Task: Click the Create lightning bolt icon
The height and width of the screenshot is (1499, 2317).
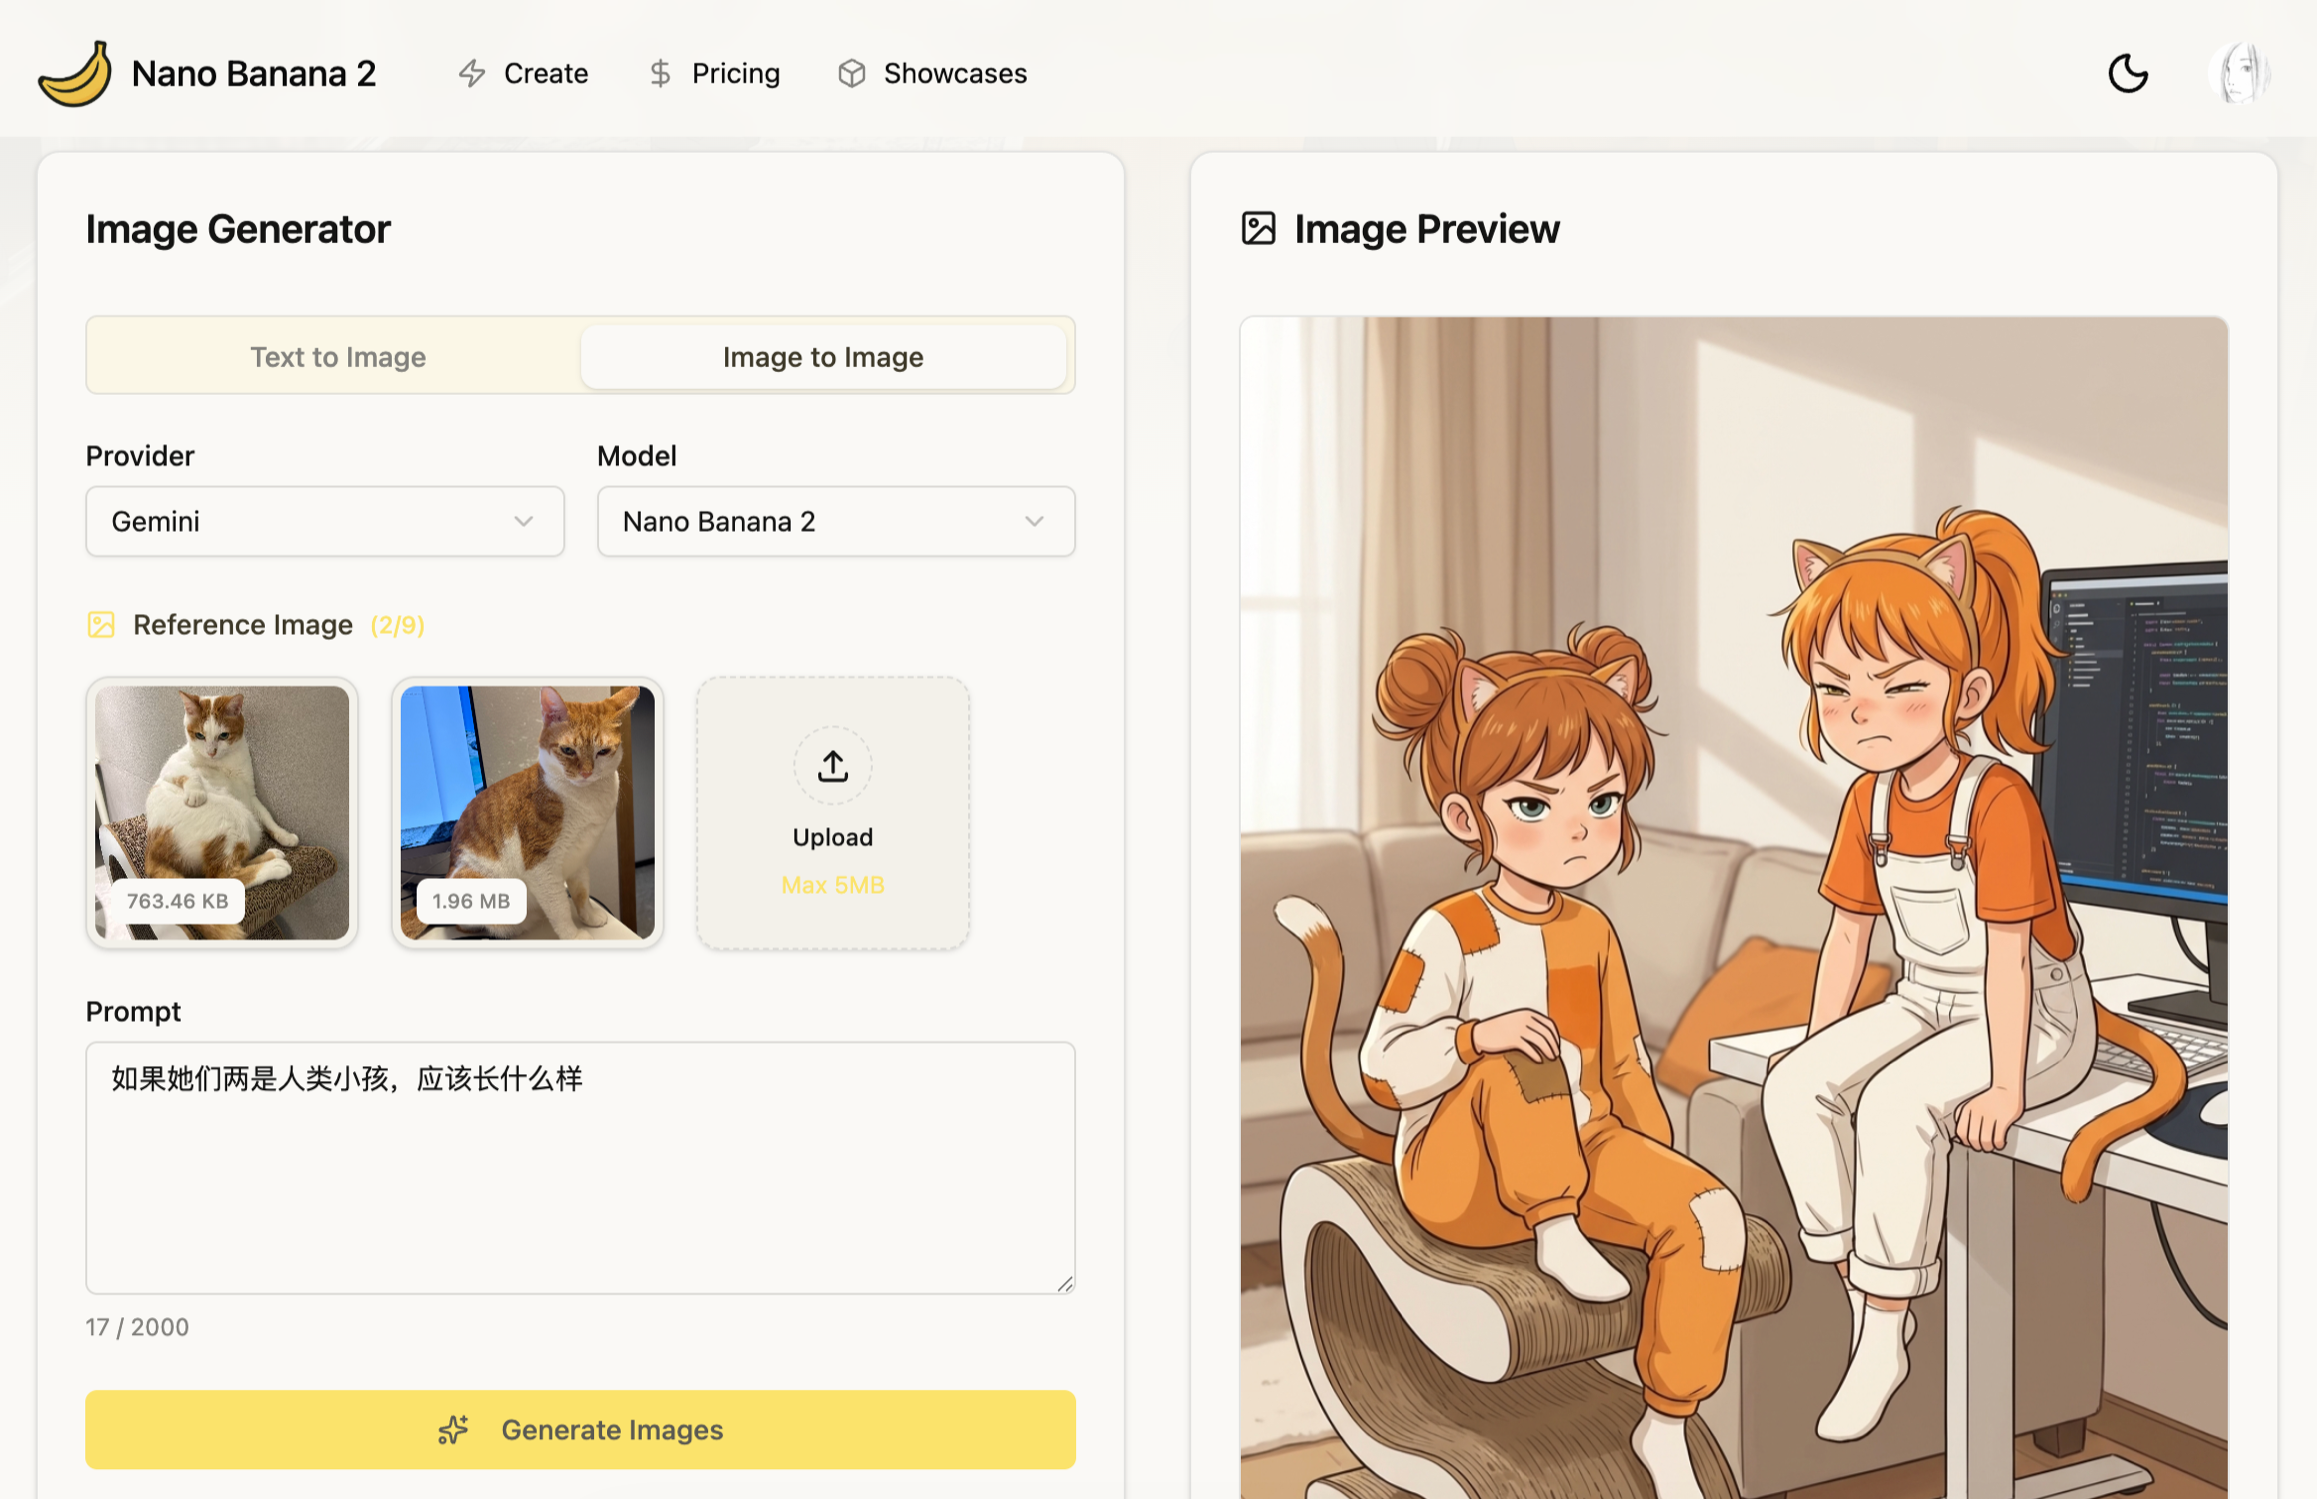Action: (x=472, y=73)
